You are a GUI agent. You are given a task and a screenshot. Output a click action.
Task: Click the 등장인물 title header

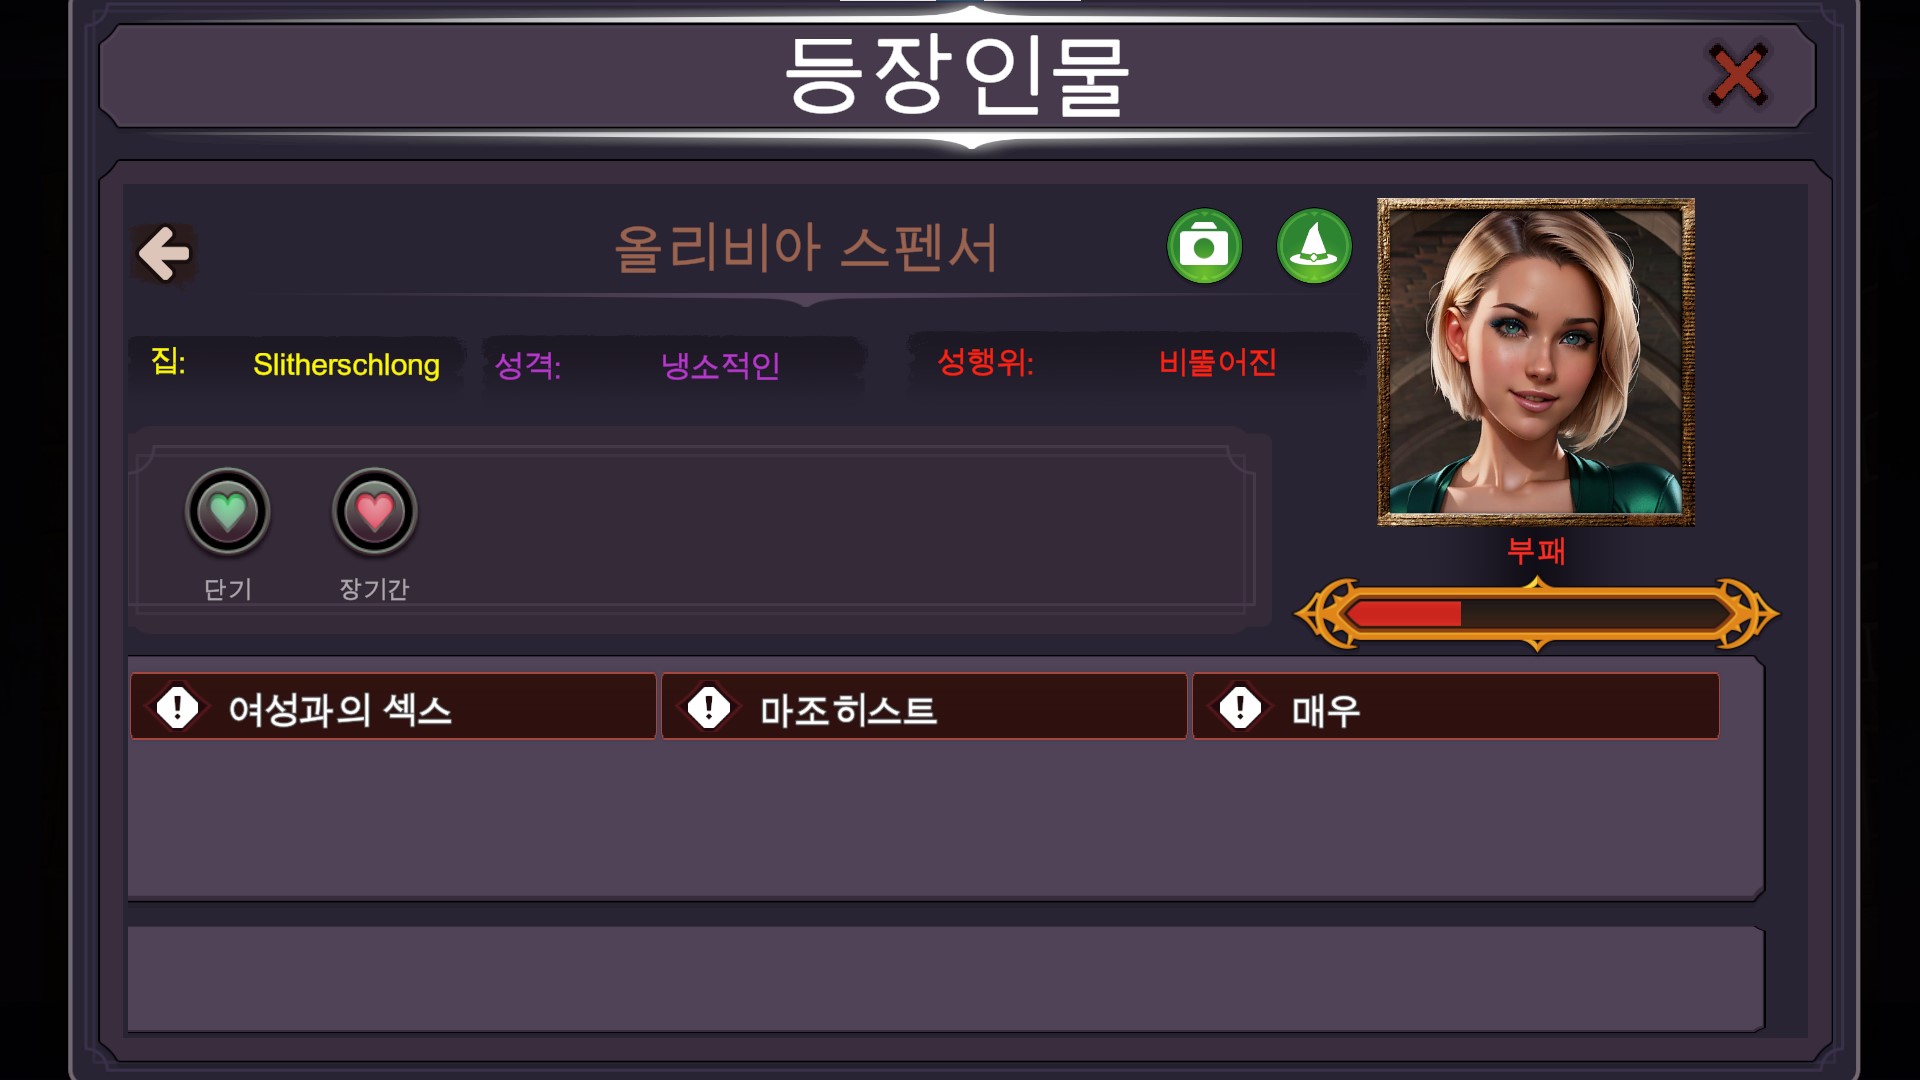(x=957, y=75)
